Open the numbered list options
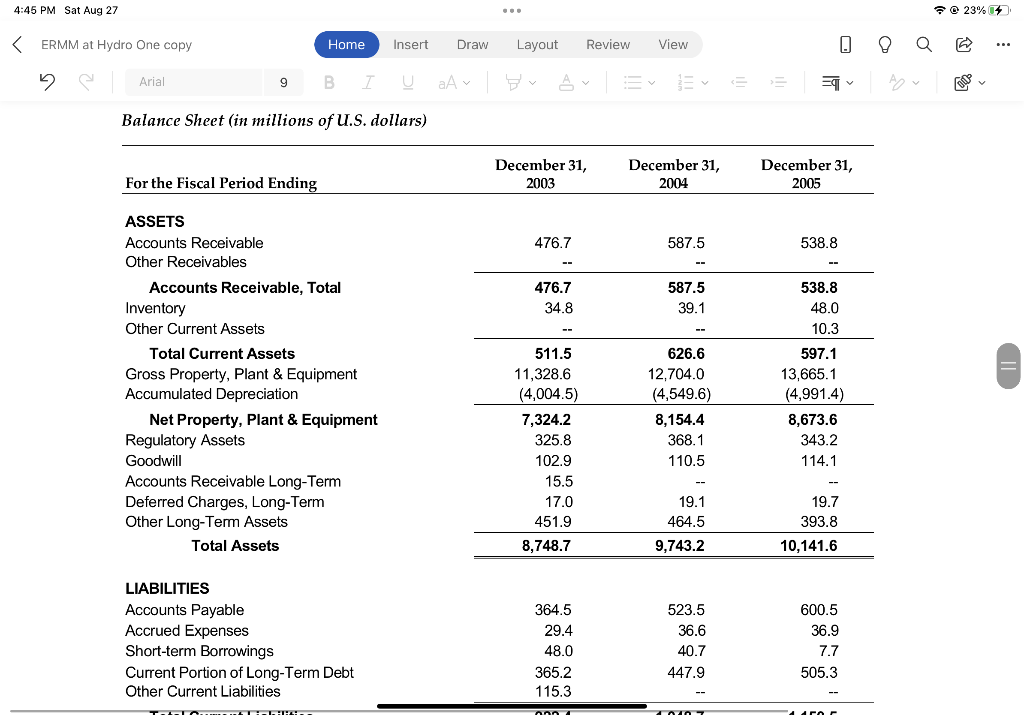The width and height of the screenshot is (1024, 715). [x=704, y=82]
